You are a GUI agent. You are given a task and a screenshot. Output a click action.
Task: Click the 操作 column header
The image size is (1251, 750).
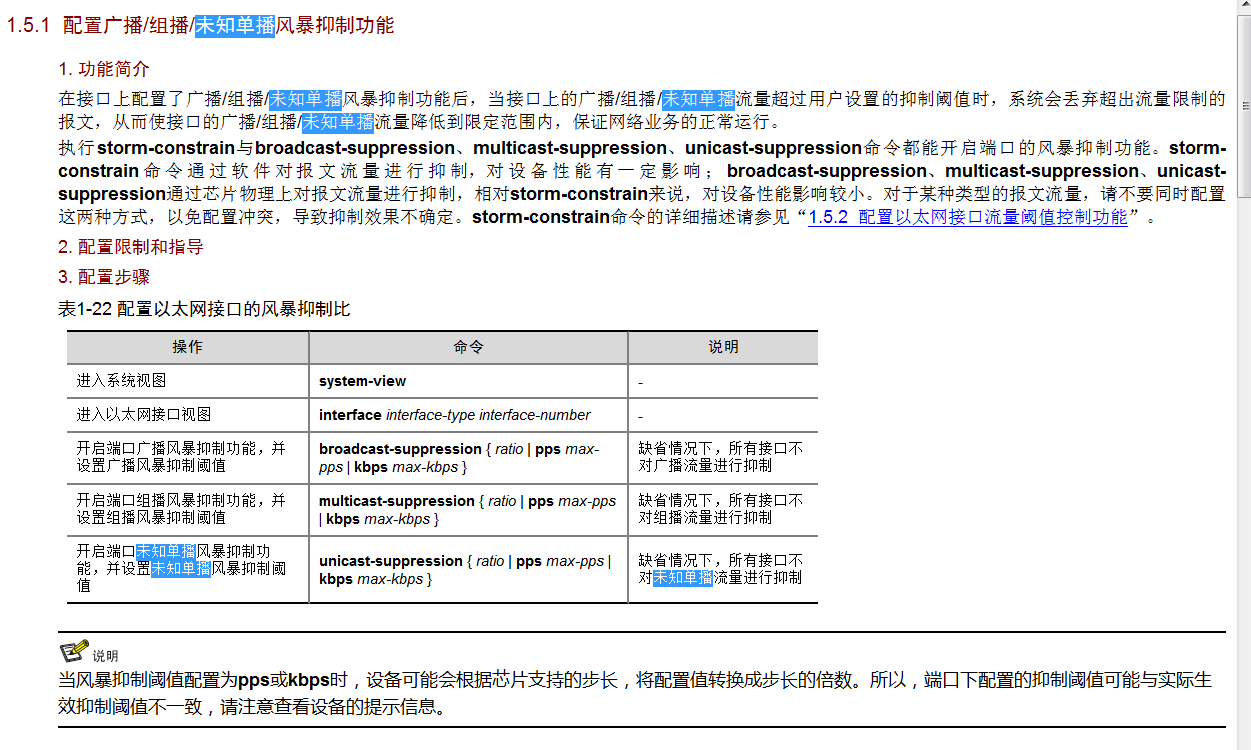pyautogui.click(x=188, y=347)
